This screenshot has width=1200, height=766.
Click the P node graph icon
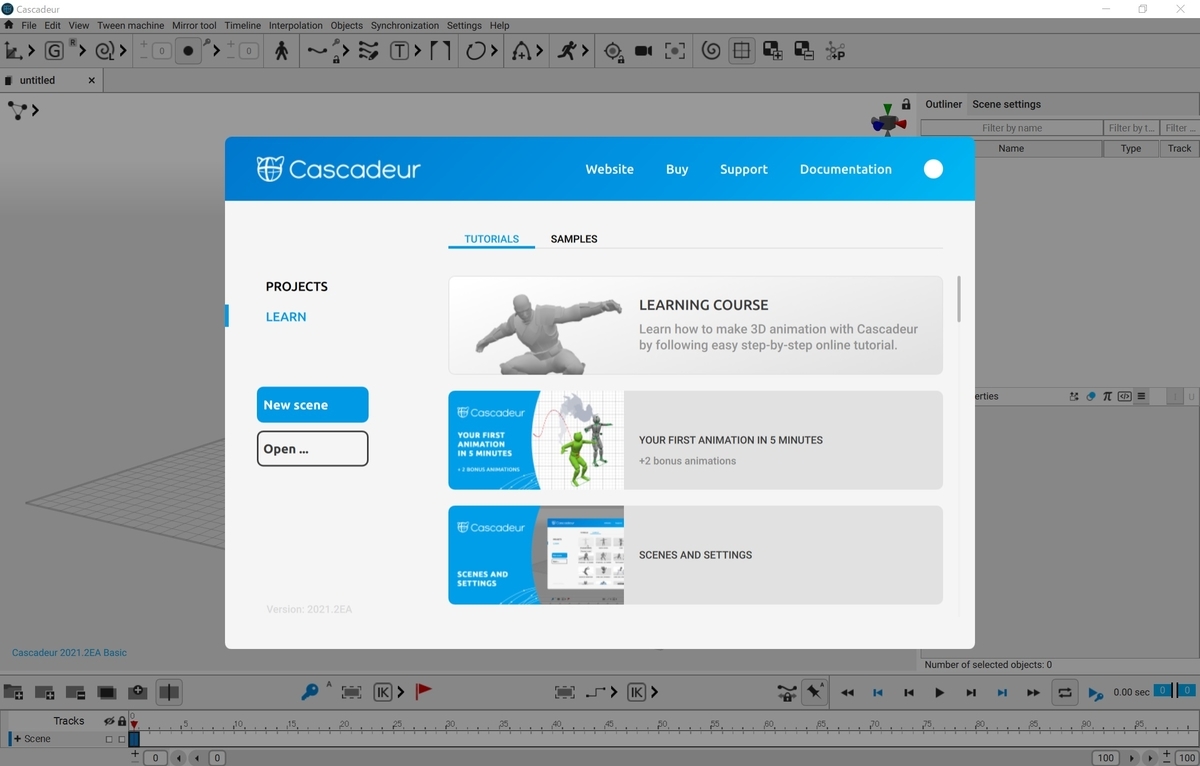[x=835, y=50]
